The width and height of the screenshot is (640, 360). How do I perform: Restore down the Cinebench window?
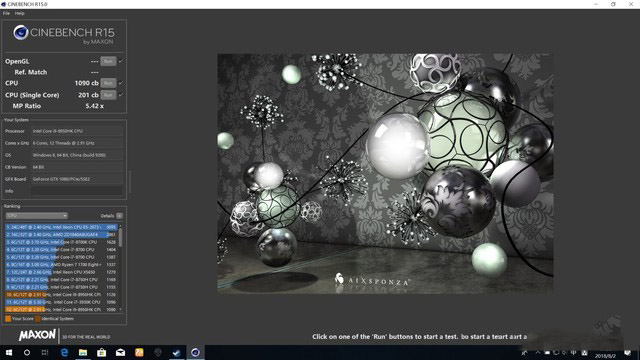pyautogui.click(x=613, y=4)
